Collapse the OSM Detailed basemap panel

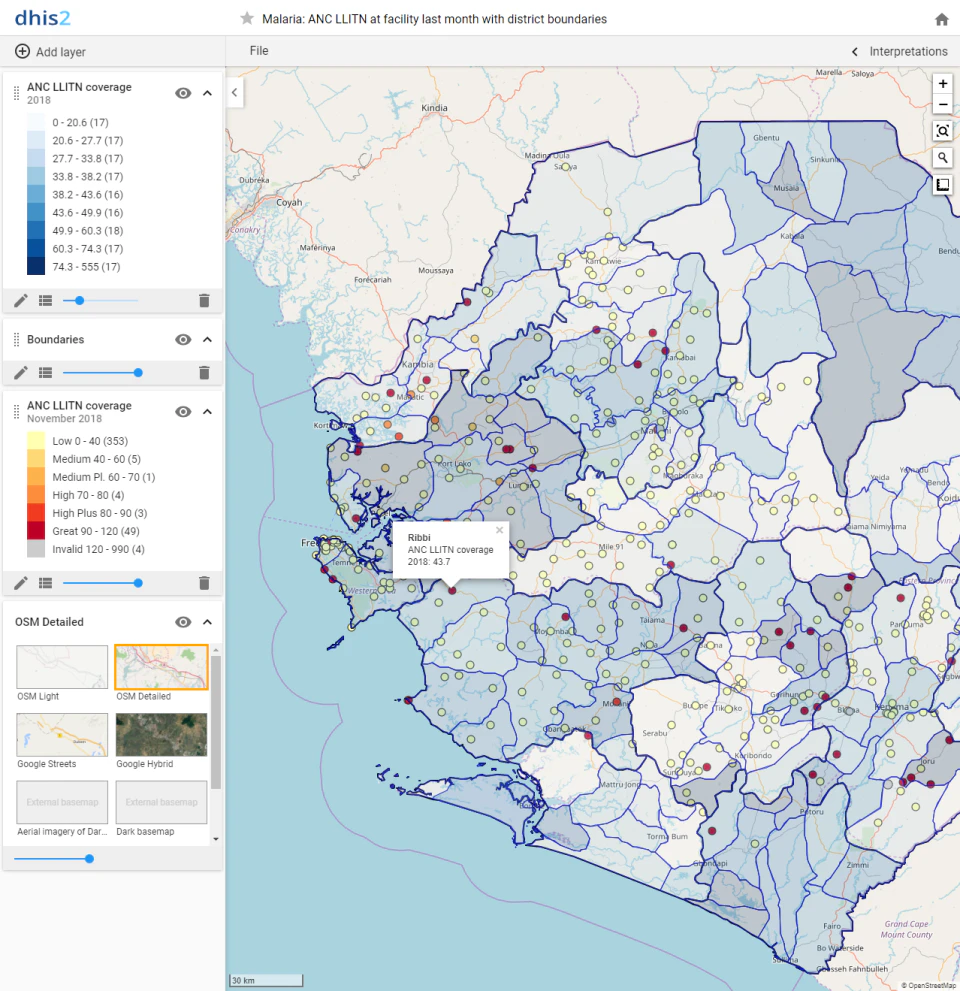pos(207,622)
